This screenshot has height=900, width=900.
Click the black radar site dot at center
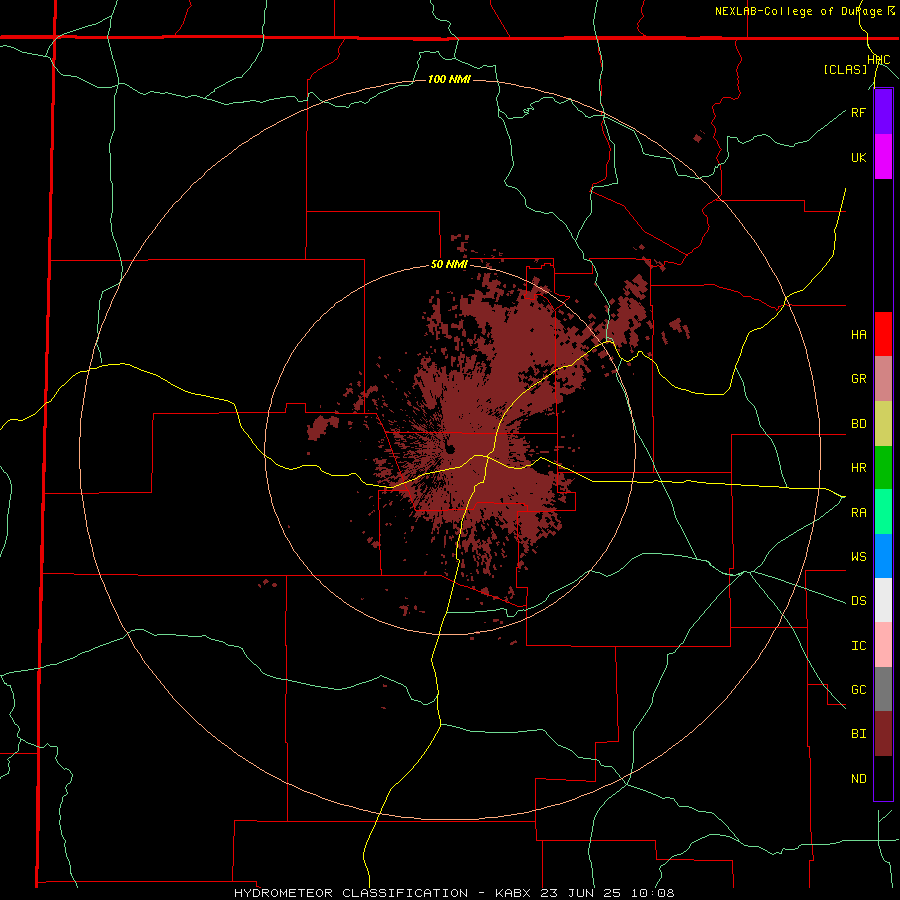click(x=450, y=449)
